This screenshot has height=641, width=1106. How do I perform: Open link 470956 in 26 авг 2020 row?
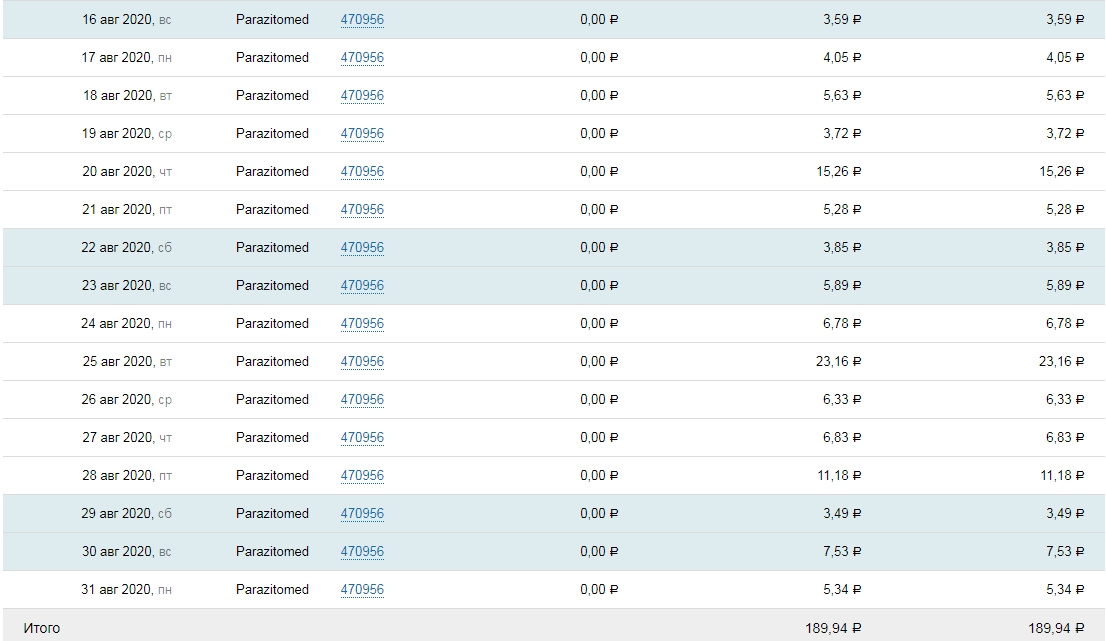(x=362, y=400)
